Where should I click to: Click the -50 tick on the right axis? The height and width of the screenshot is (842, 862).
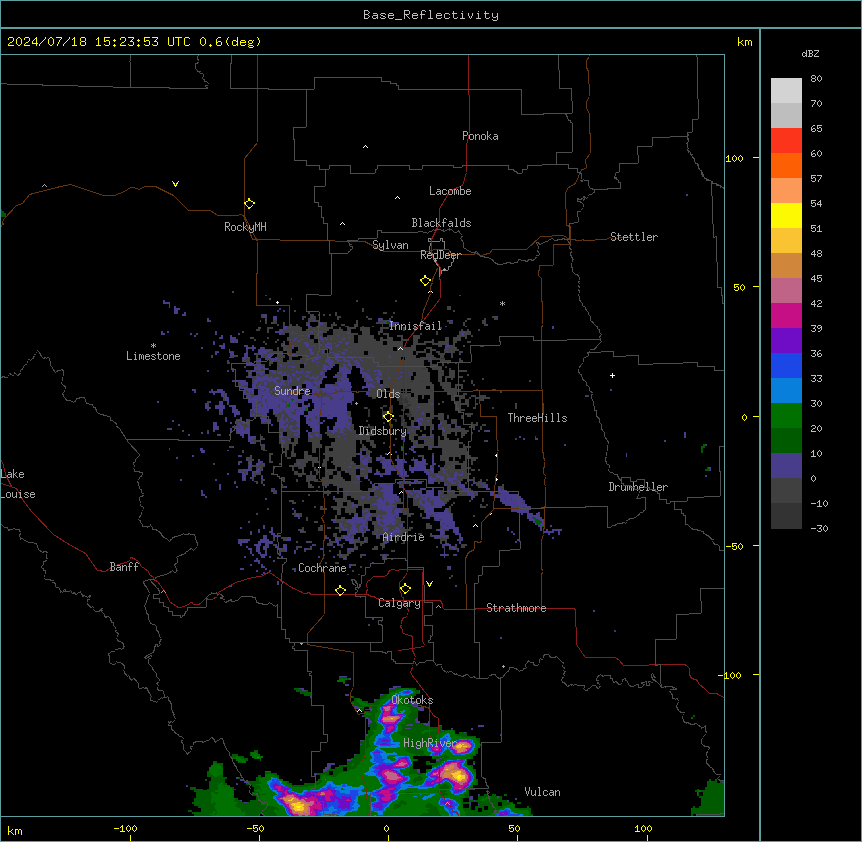[734, 546]
